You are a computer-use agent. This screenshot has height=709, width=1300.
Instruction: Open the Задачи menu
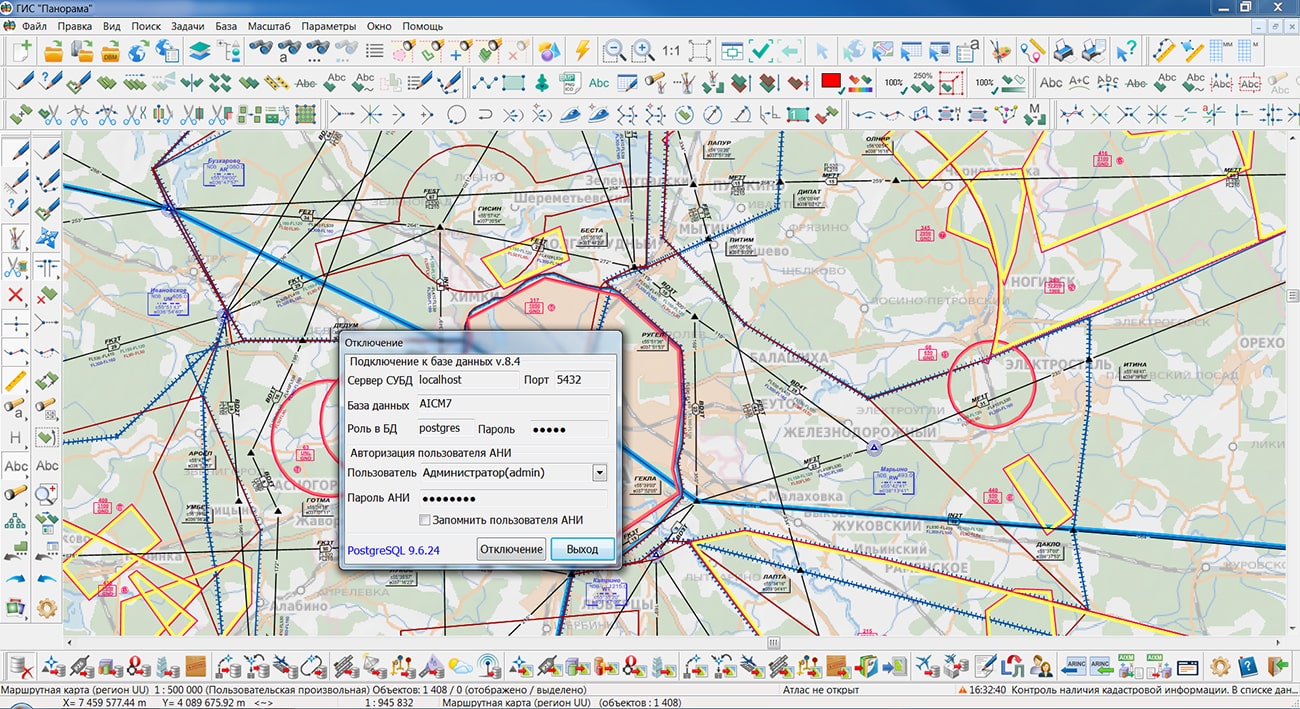click(187, 25)
